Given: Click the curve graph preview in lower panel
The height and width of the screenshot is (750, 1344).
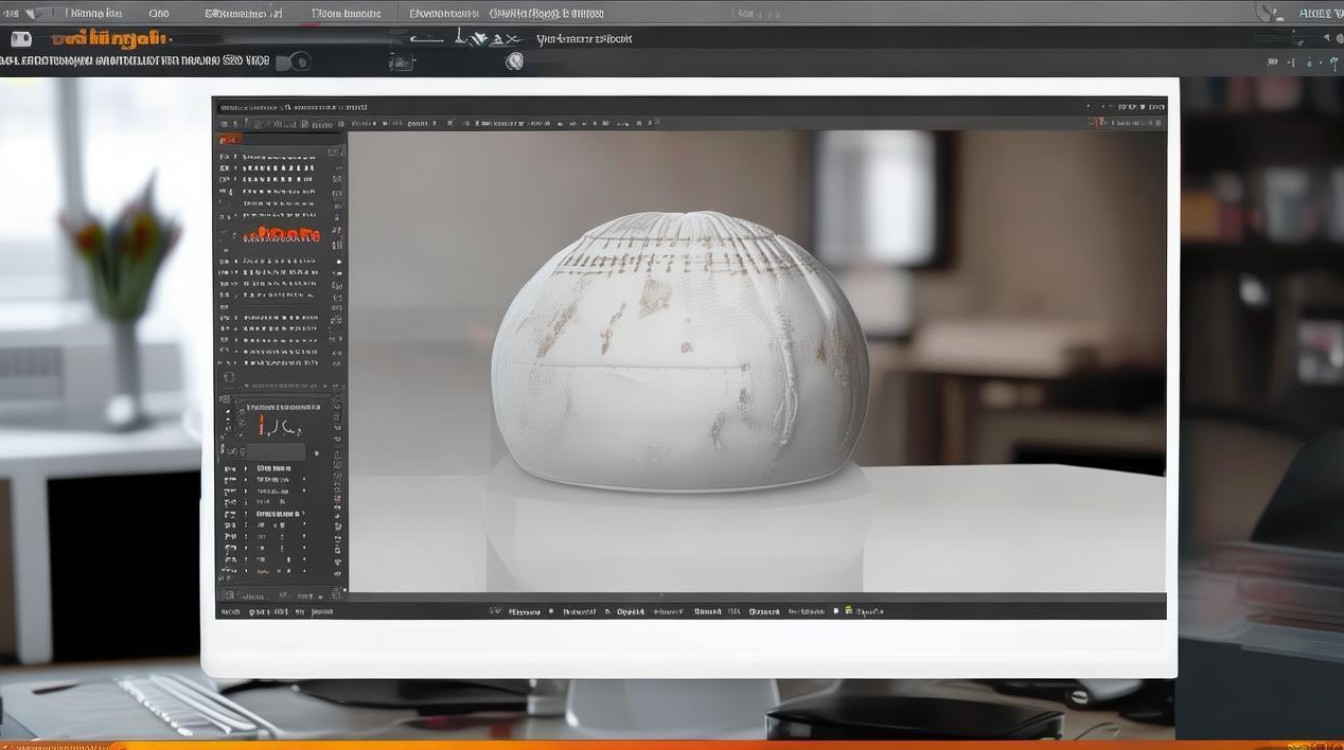Looking at the screenshot, I should [278, 427].
